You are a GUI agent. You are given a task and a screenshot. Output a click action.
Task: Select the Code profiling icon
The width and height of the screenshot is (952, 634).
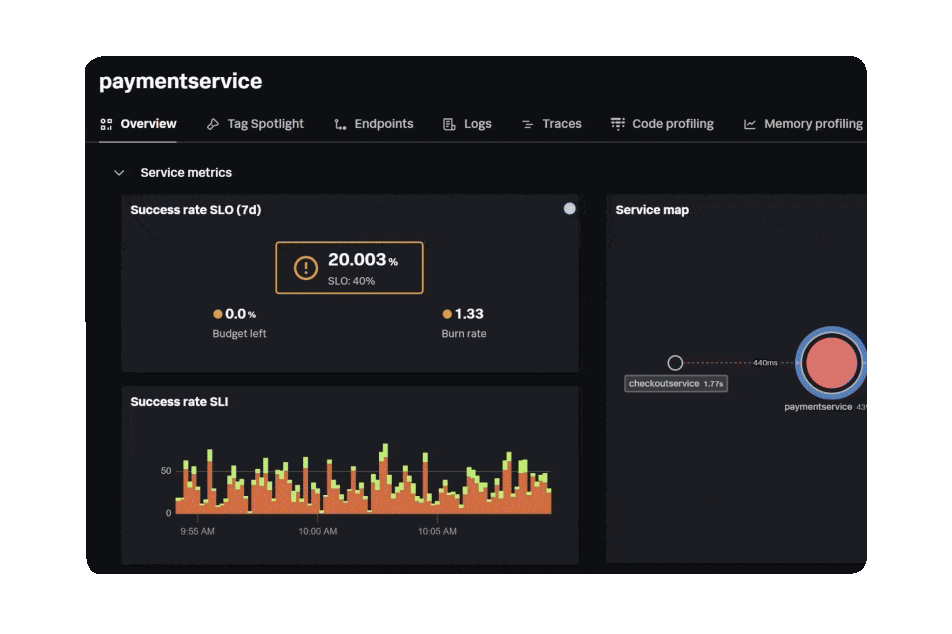(618, 123)
